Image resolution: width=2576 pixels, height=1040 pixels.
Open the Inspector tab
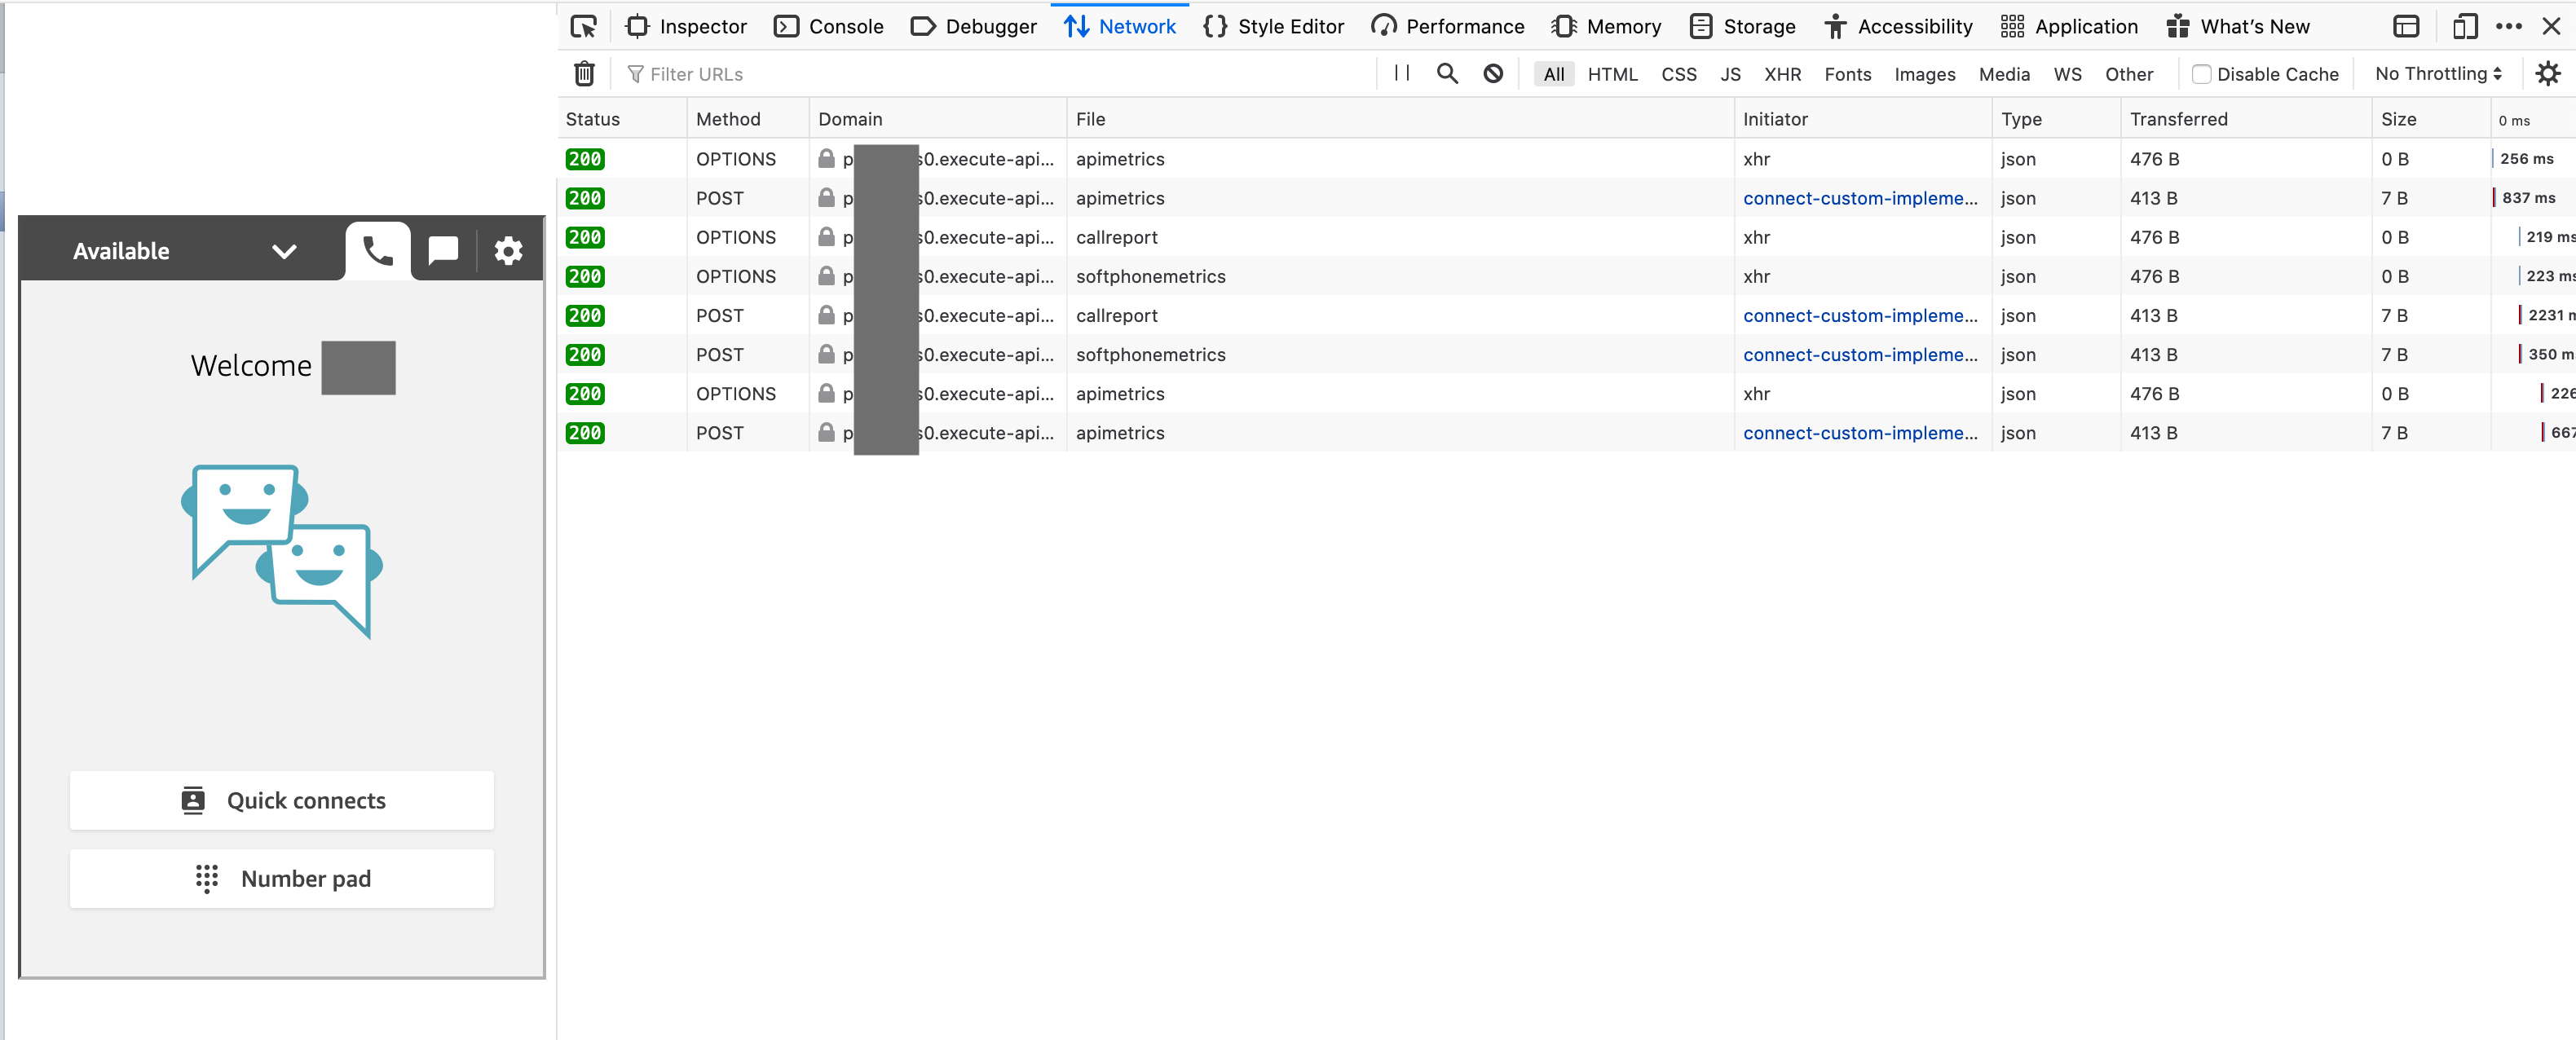(686, 27)
